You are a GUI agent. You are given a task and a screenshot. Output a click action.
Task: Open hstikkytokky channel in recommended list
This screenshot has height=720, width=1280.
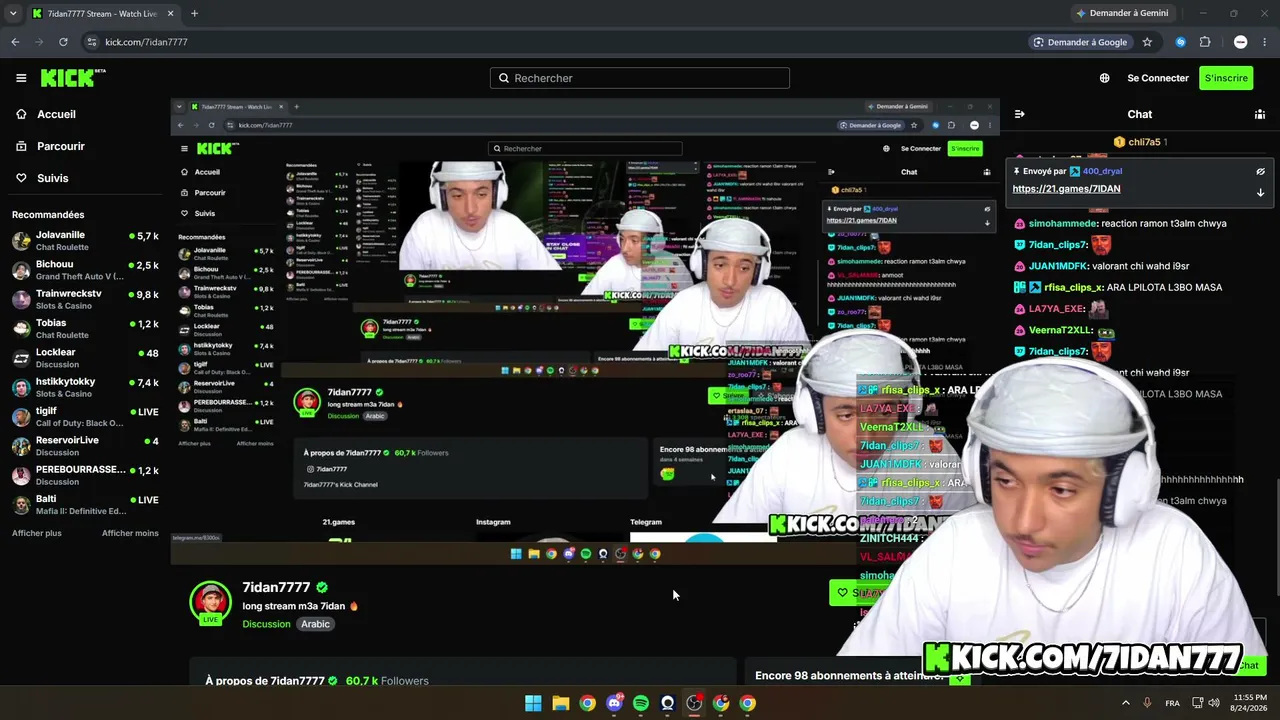pos(85,387)
